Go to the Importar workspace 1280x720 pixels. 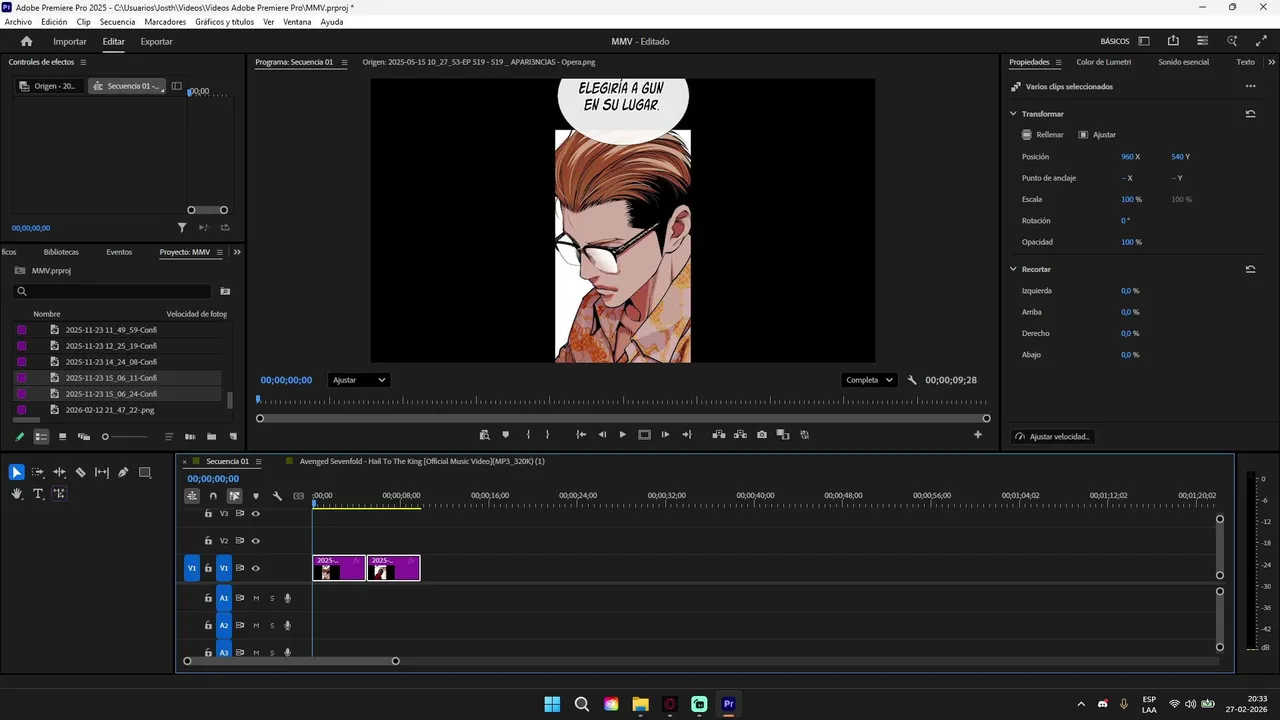point(70,42)
